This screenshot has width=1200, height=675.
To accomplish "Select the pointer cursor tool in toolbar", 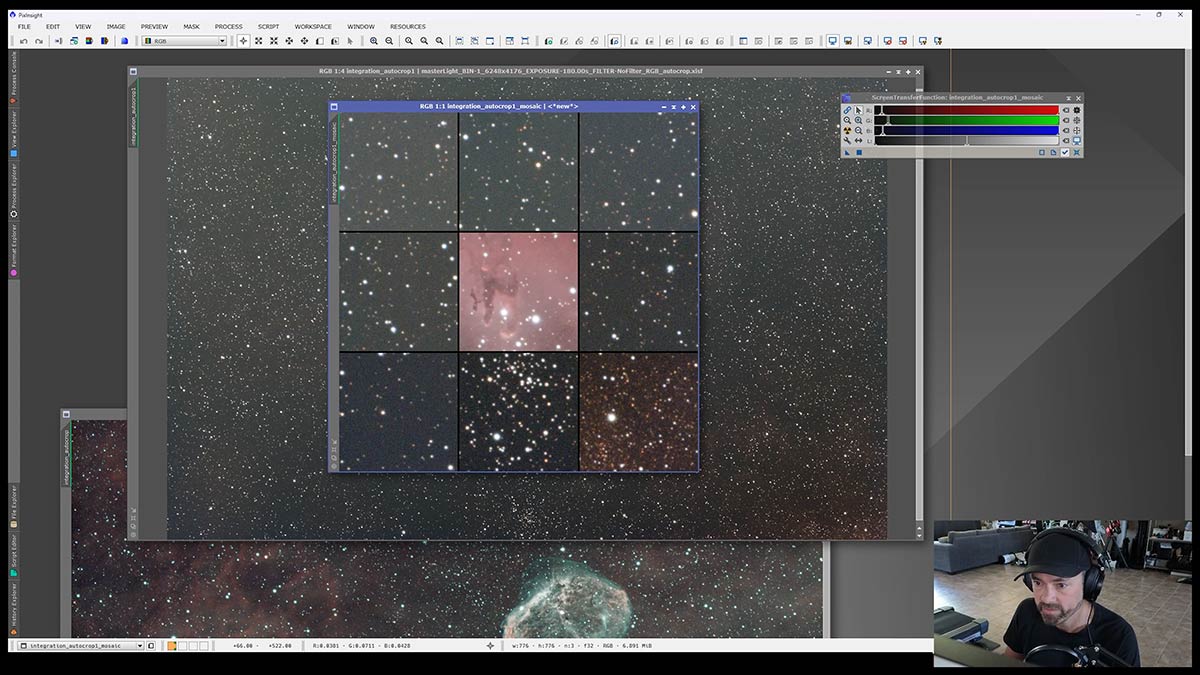I will pyautogui.click(x=350, y=41).
